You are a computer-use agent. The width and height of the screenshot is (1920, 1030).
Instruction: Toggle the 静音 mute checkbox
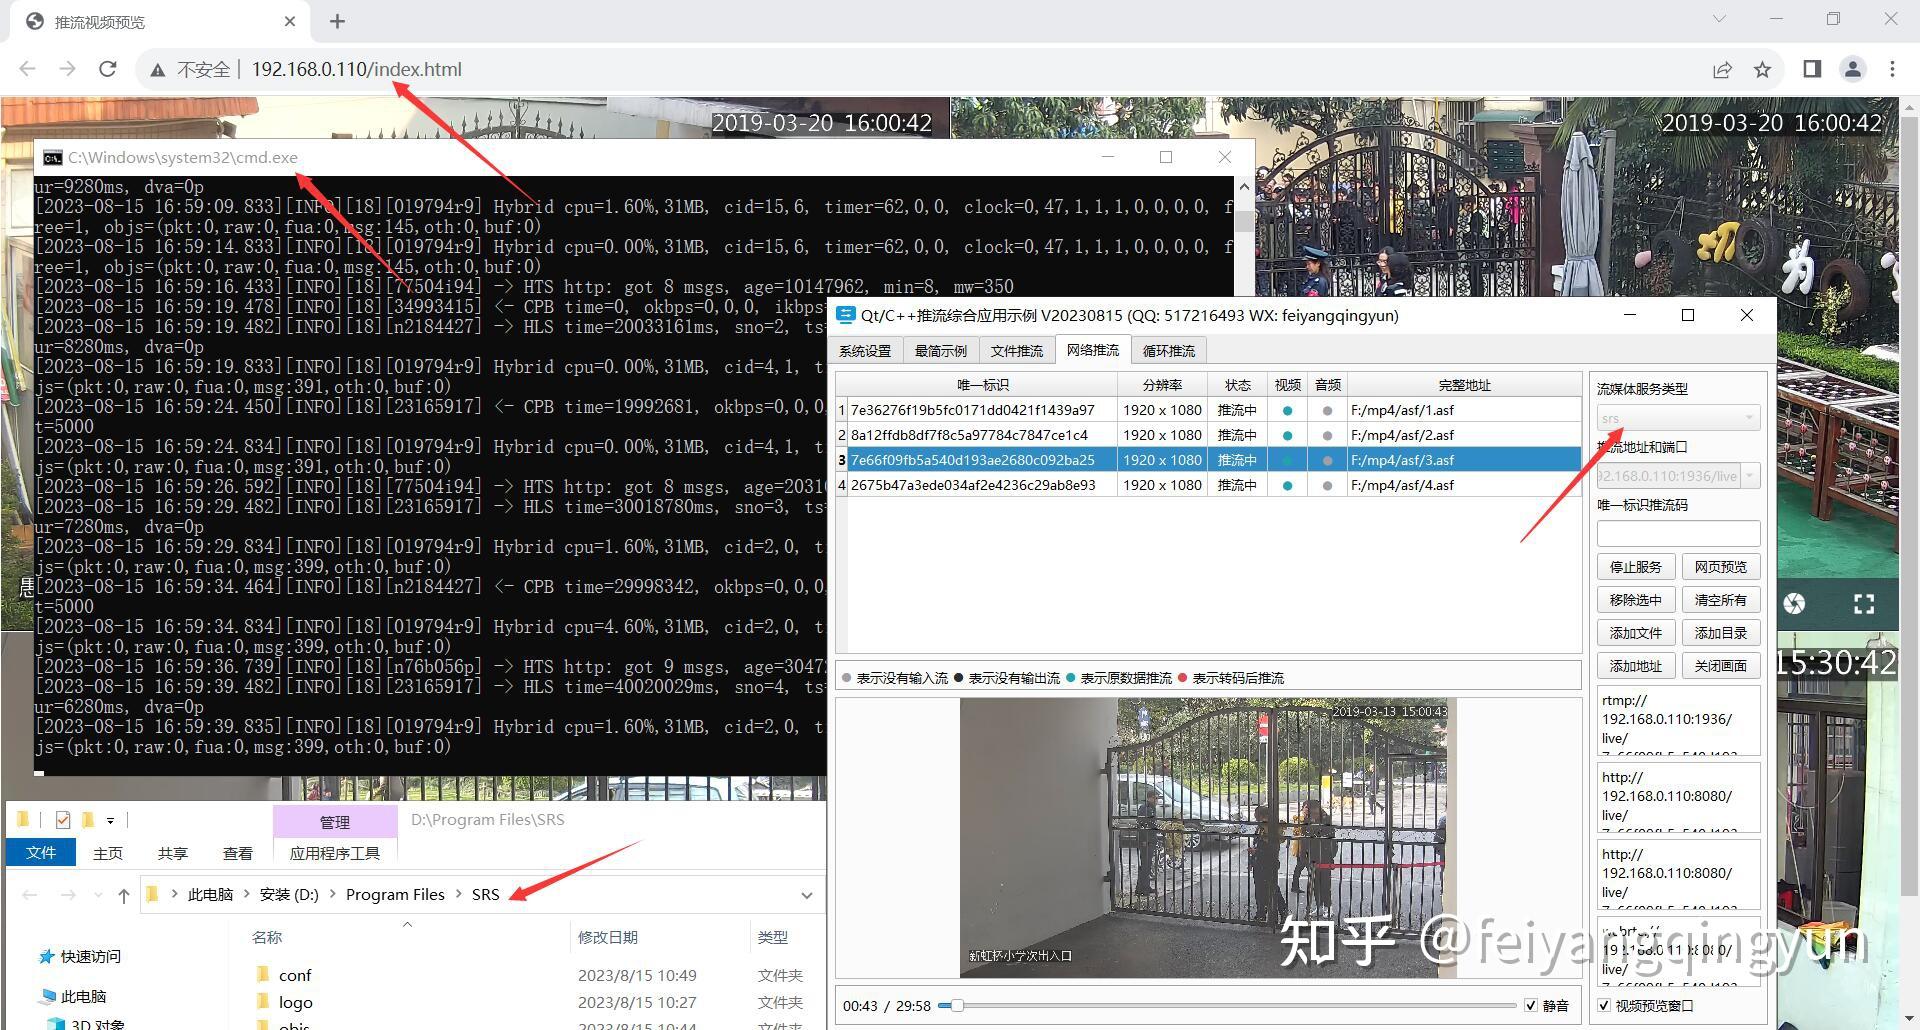point(1531,1005)
